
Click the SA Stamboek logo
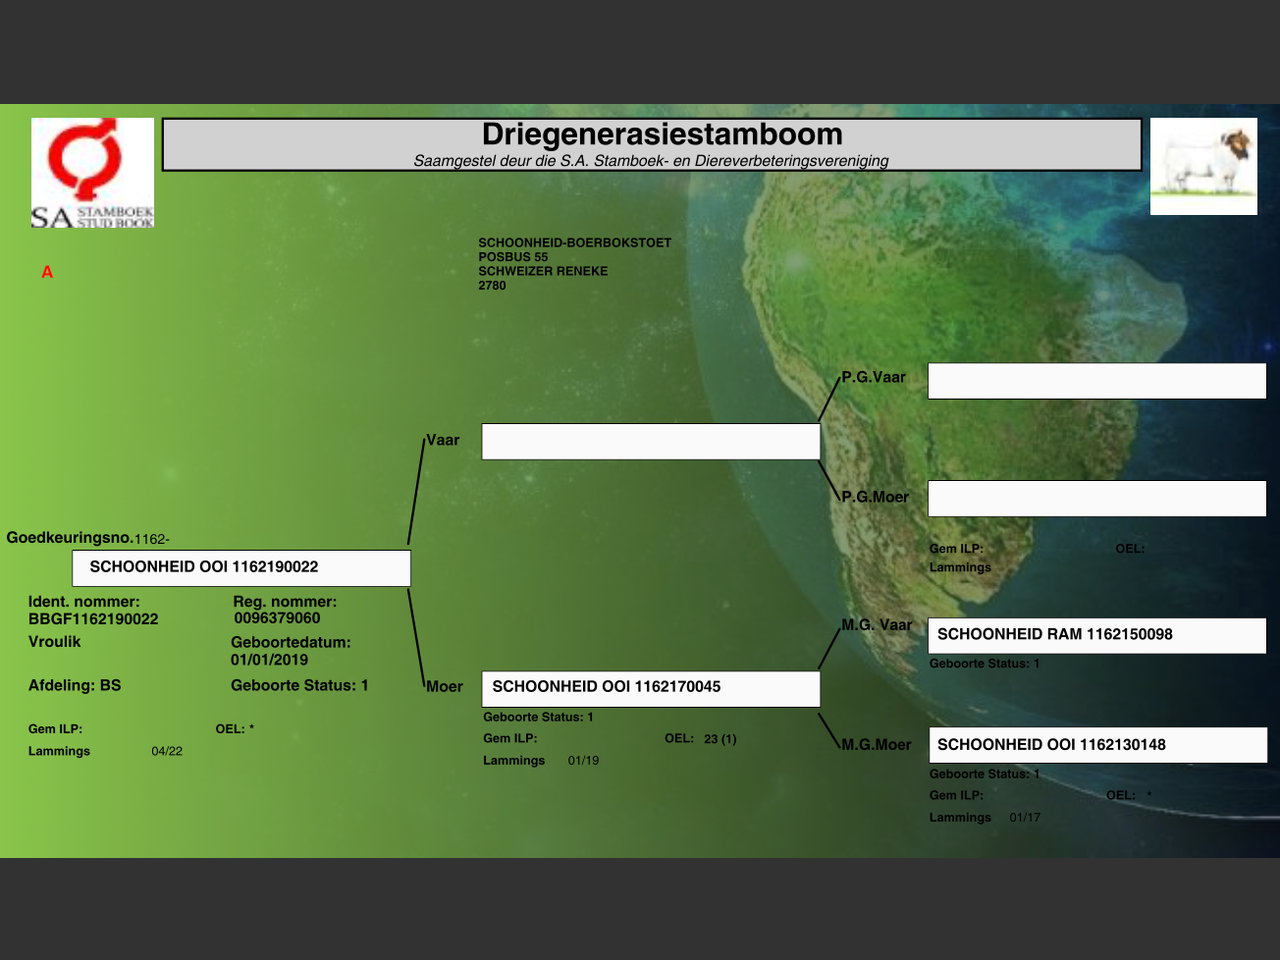tap(92, 172)
